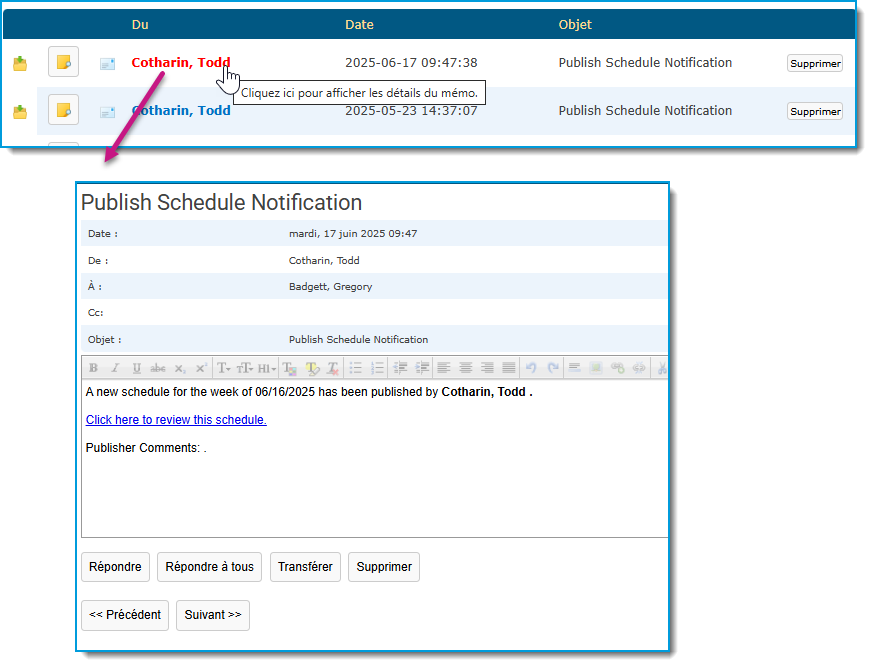871x666 pixels.
Task: Insert an image from the toolbar
Action: [x=596, y=368]
